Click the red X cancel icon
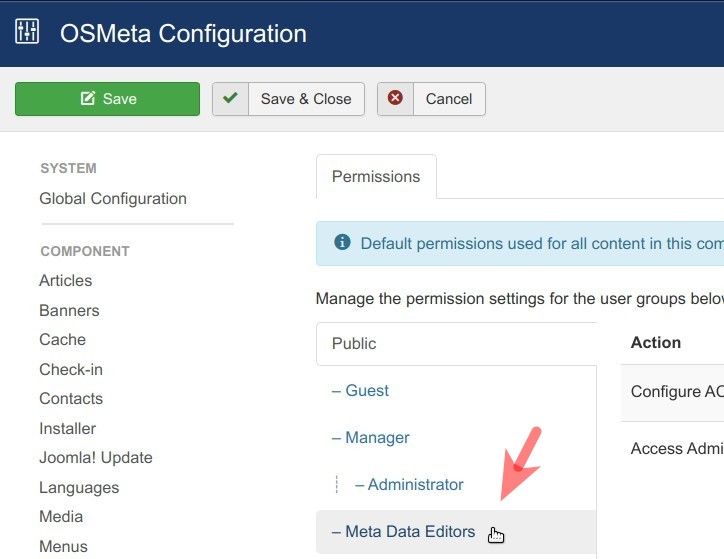The width and height of the screenshot is (724, 559). pos(395,98)
